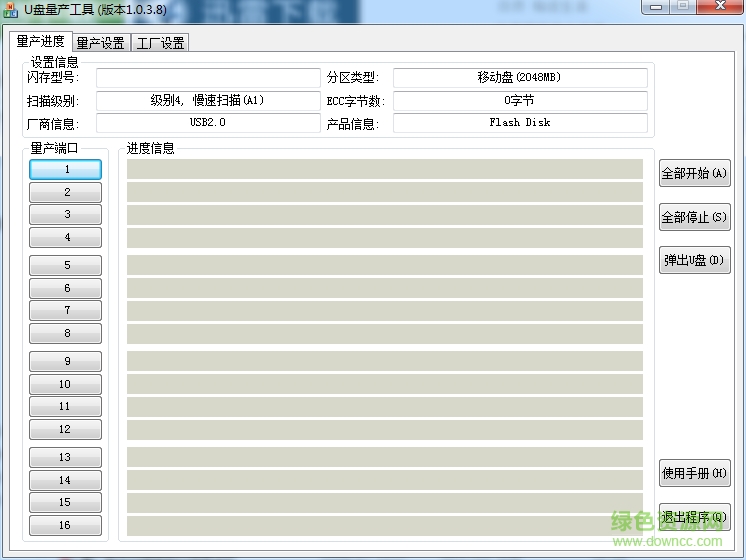Click the U盘量产工具 title bar app icon

[10, 10]
